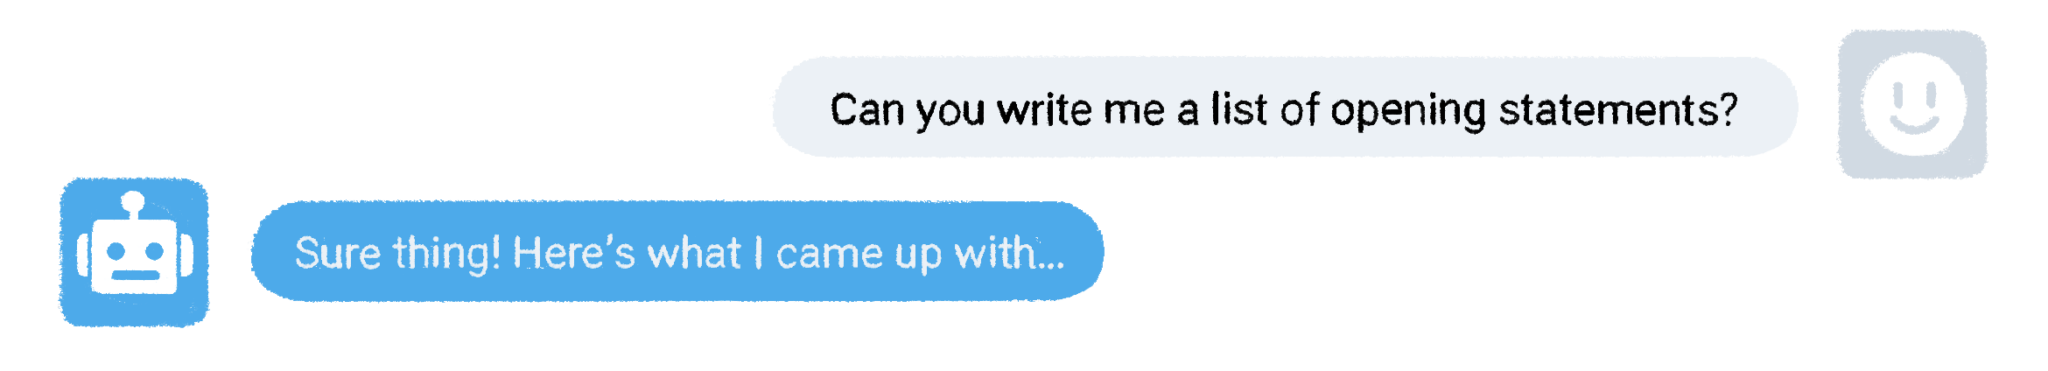The height and width of the screenshot is (371, 2048).
Task: Open the bot reply bubble starting "Sure thing!"
Action: point(677,251)
